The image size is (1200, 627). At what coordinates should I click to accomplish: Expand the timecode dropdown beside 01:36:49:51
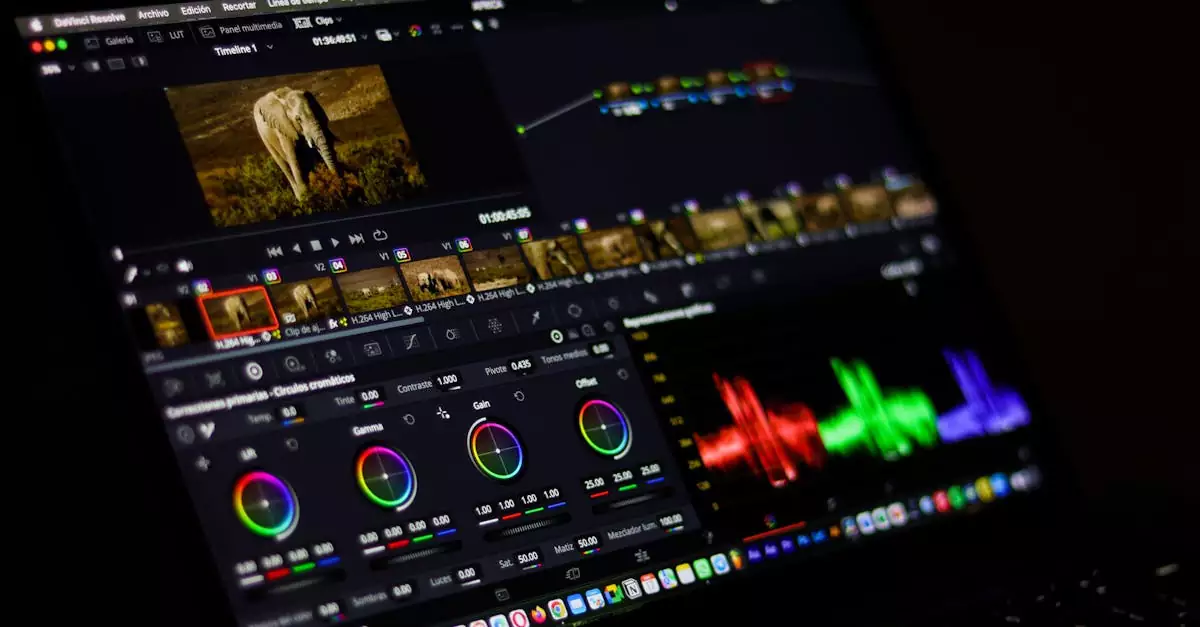[x=364, y=36]
